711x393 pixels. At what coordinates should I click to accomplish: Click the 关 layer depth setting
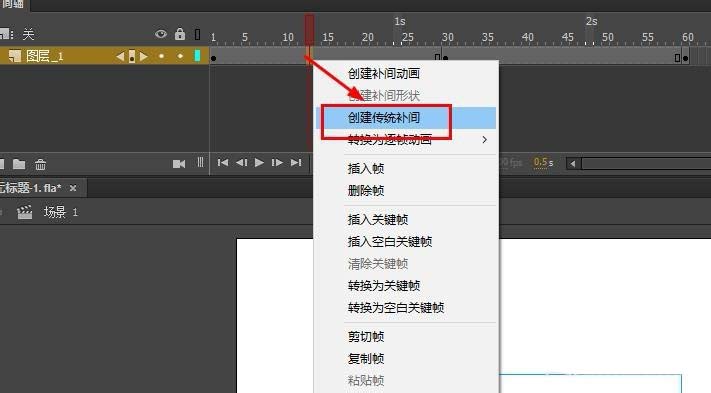[29, 34]
